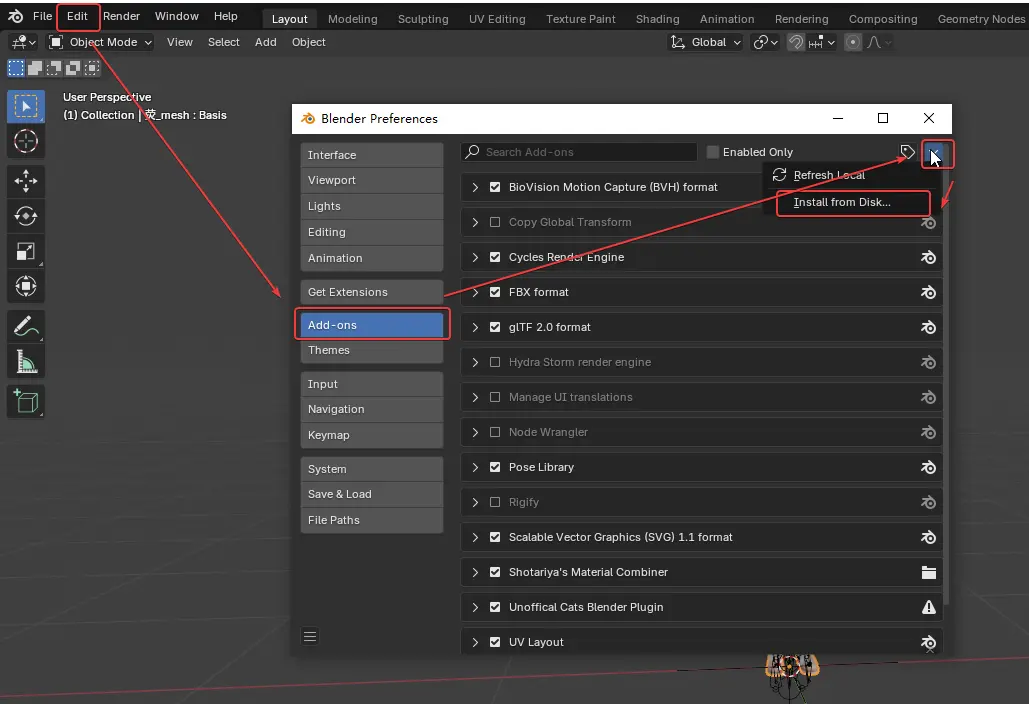1029x704 pixels.
Task: Toggle proportional editing icon
Action: click(852, 43)
